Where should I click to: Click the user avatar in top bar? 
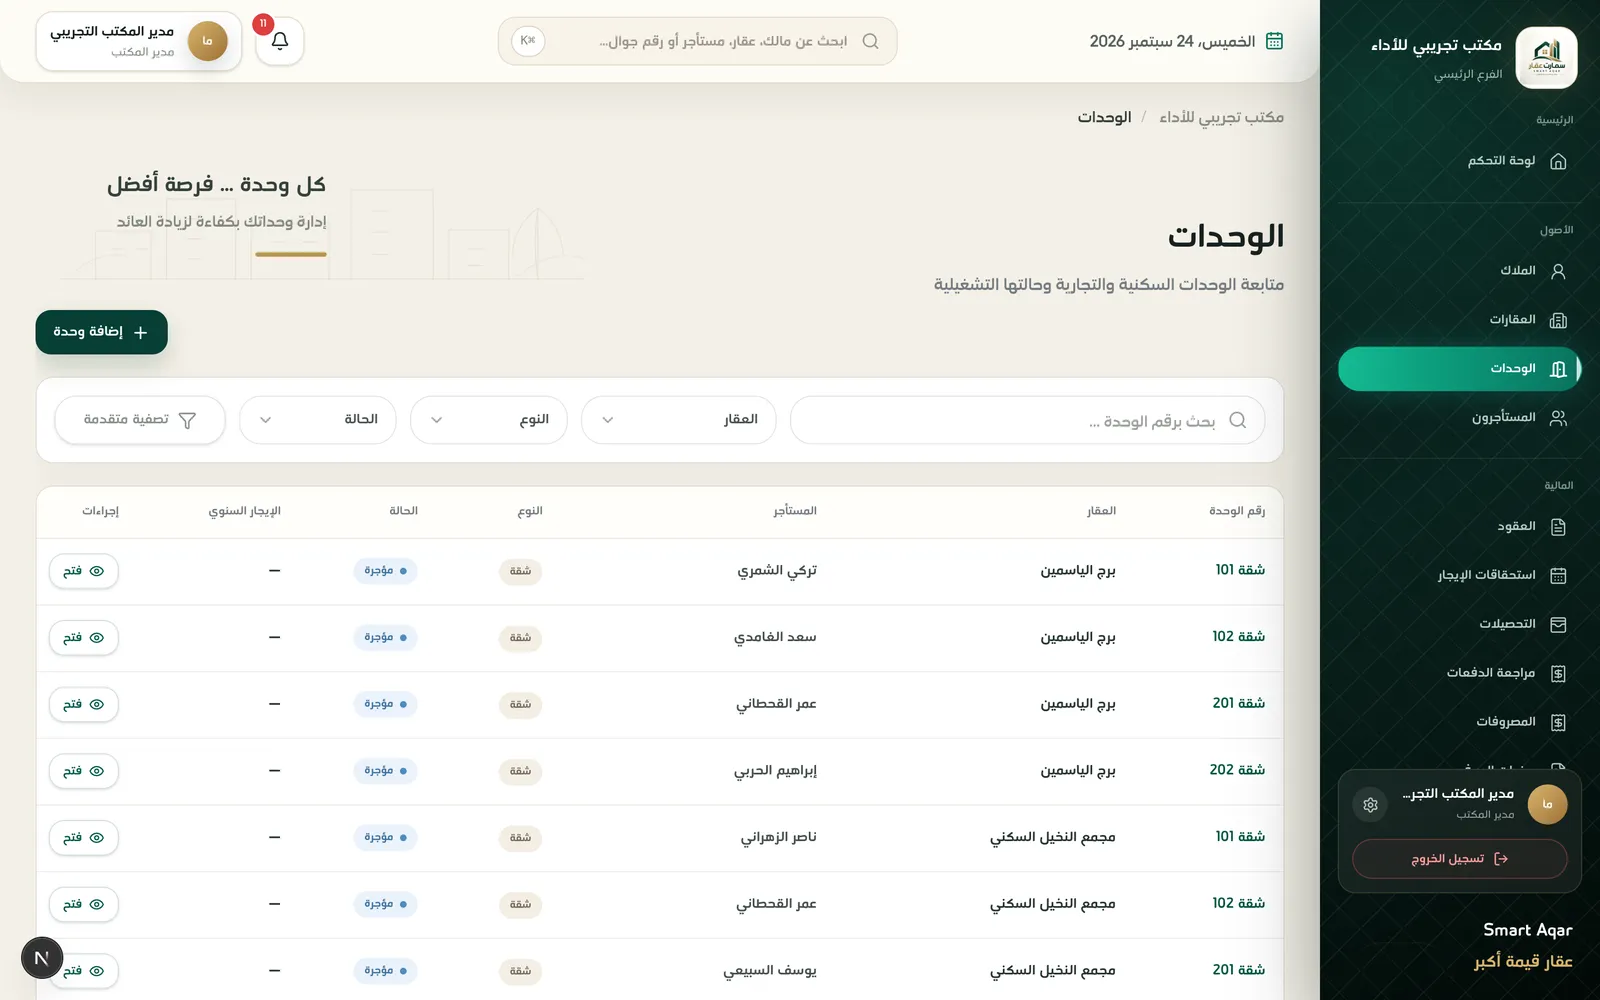click(x=208, y=41)
